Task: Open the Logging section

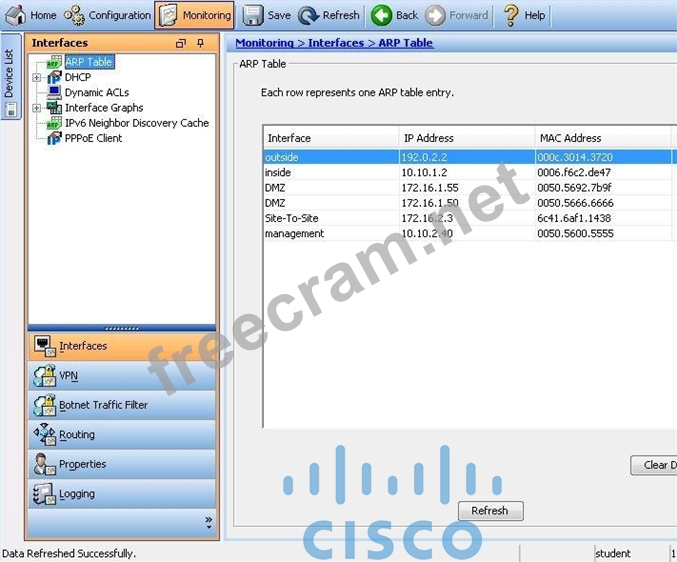Action: click(76, 494)
